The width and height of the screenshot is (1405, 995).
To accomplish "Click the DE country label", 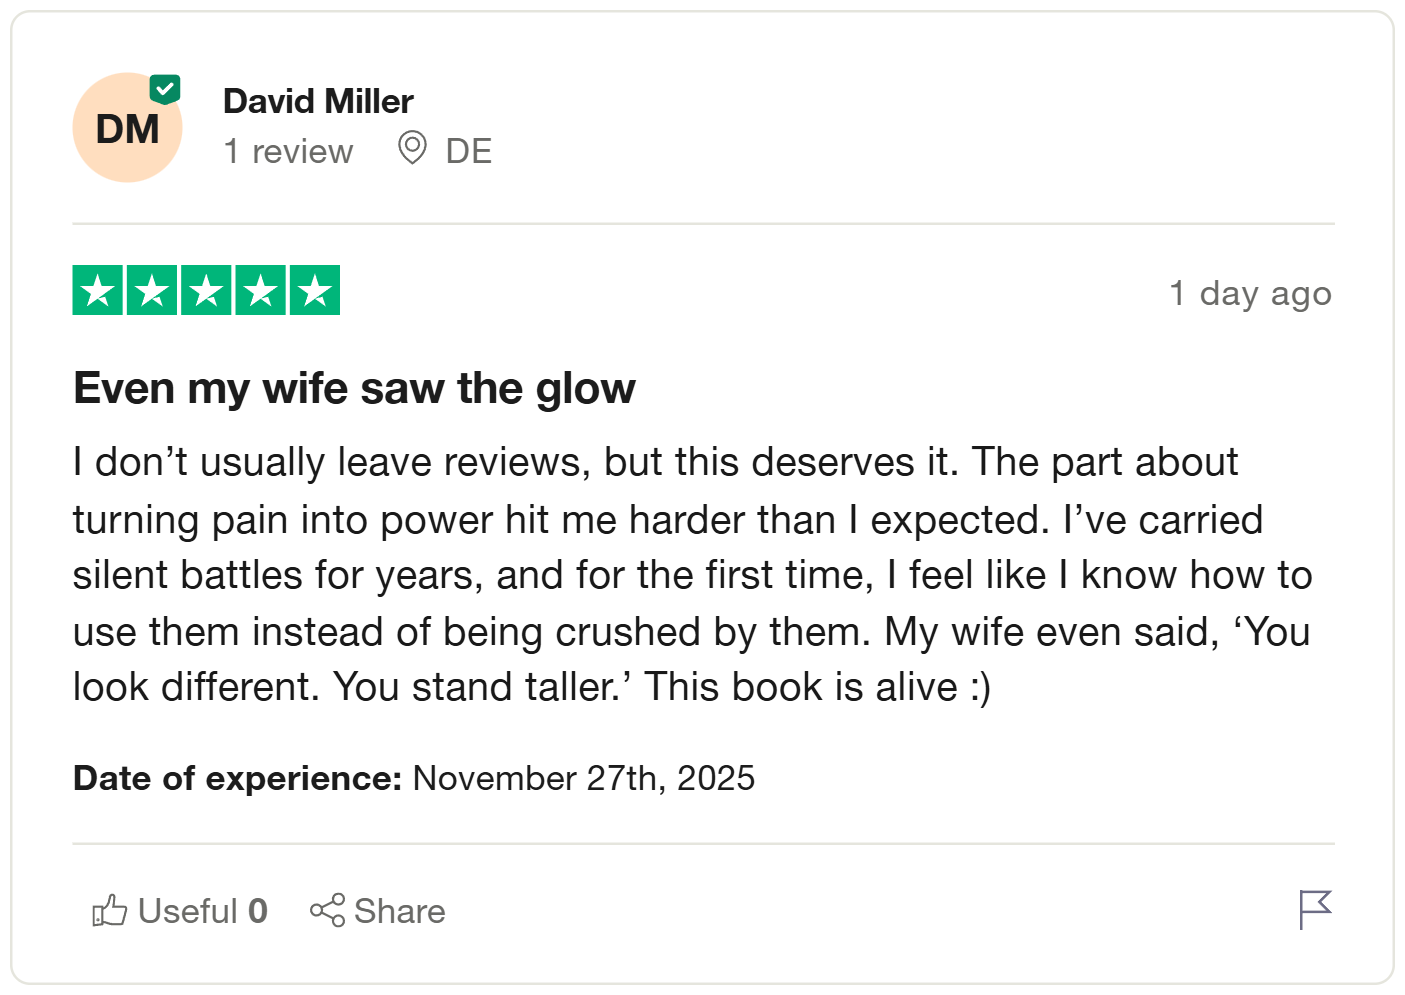I will (x=468, y=151).
